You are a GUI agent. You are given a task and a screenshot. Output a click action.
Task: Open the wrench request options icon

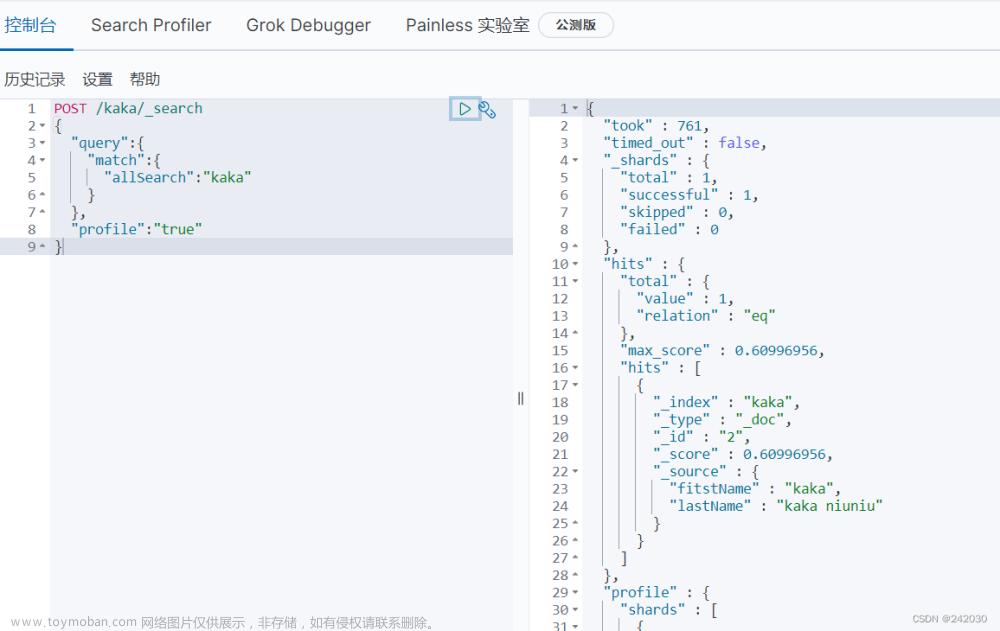tap(487, 110)
